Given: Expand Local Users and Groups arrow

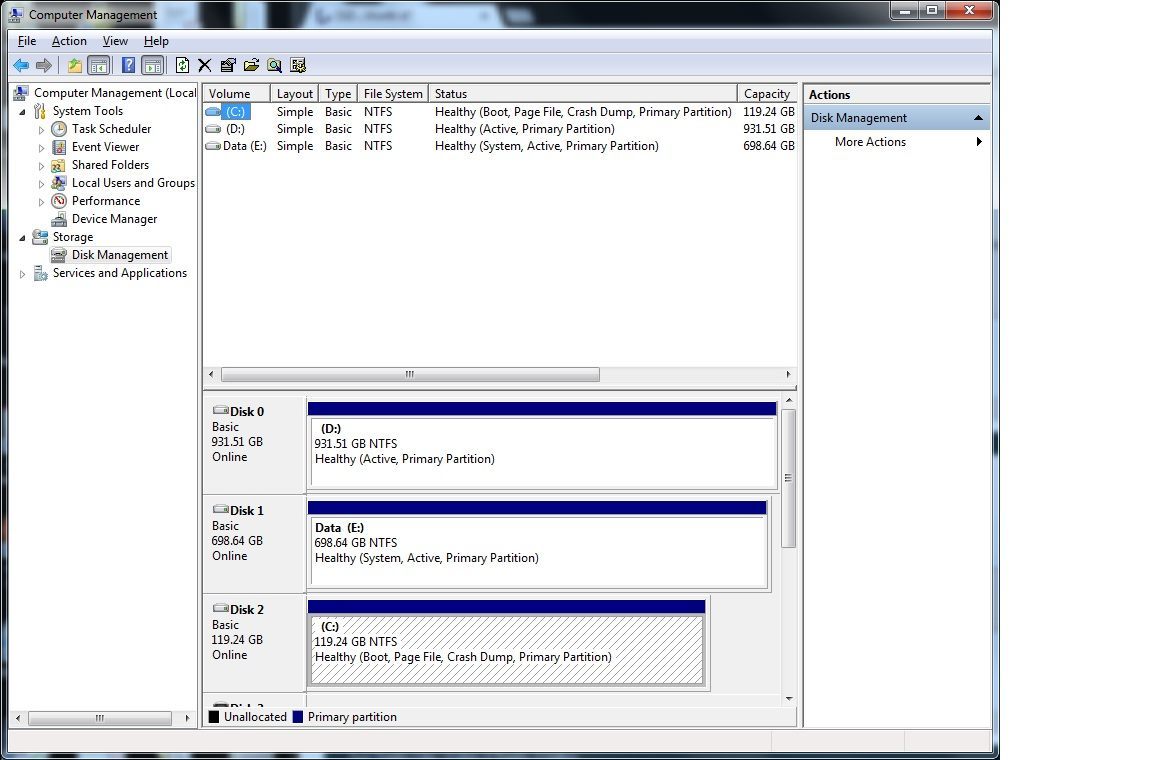Looking at the screenshot, I should pyautogui.click(x=41, y=184).
